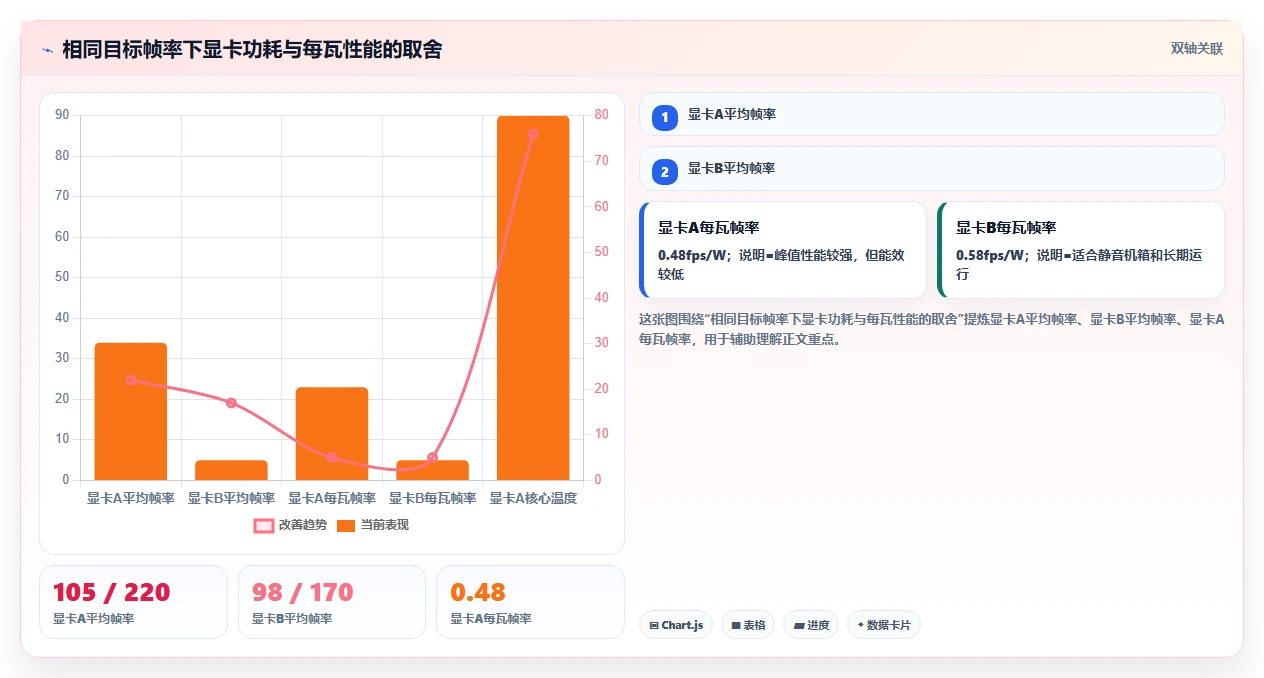
Task: Click the 进度 tag
Action: 811,625
